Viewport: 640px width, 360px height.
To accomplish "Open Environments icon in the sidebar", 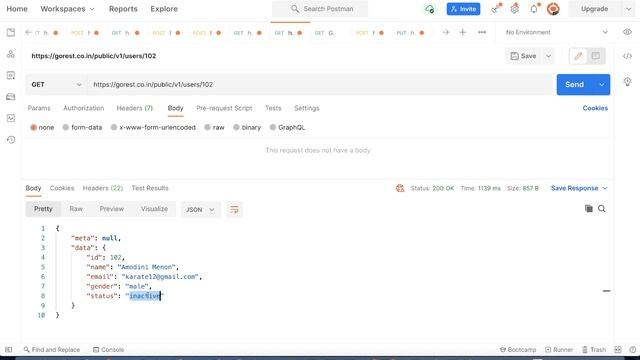I will coord(11,76).
